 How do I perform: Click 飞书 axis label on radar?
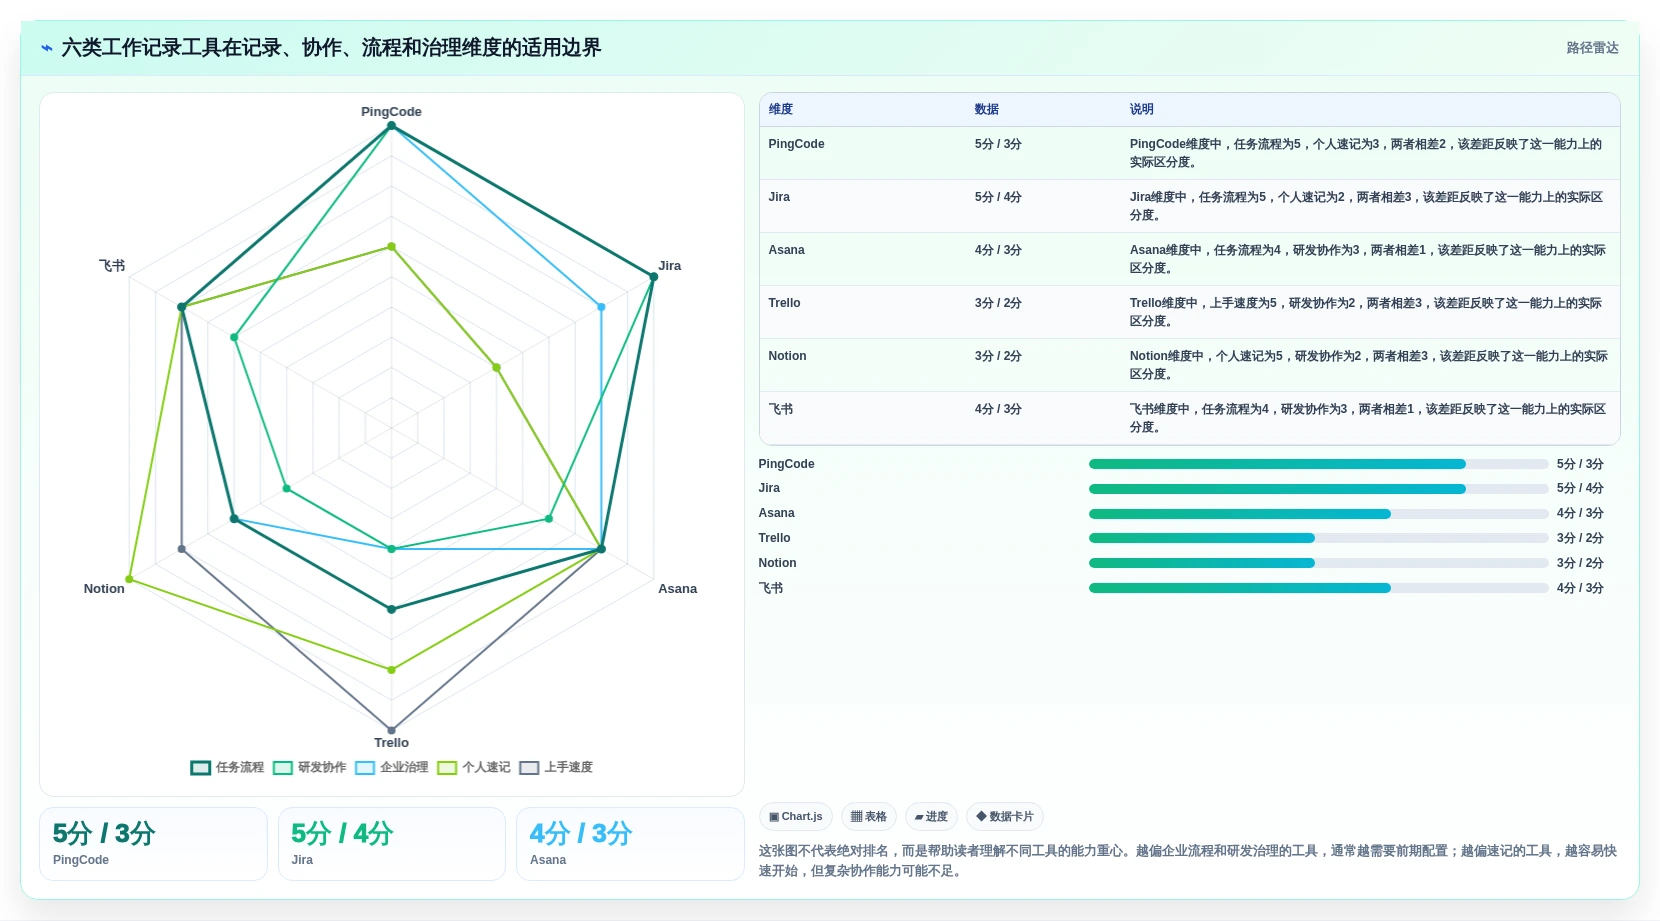[112, 266]
